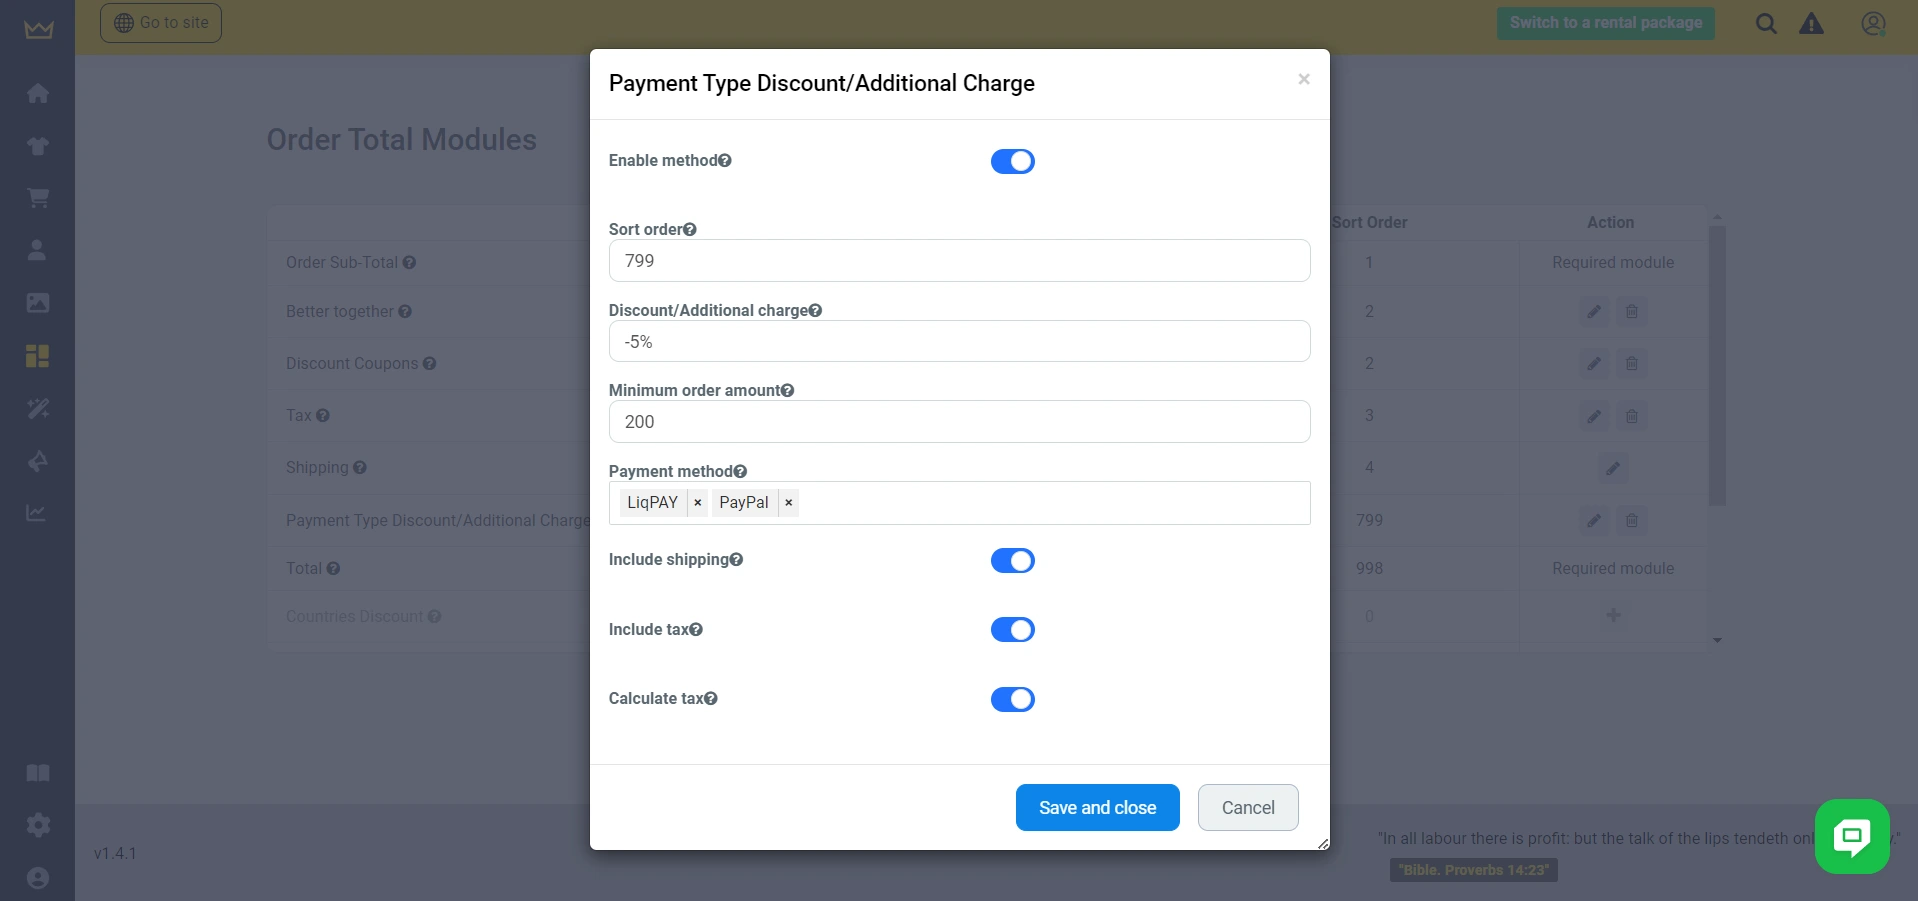Toggle the Calculate tax switch

[1012, 699]
